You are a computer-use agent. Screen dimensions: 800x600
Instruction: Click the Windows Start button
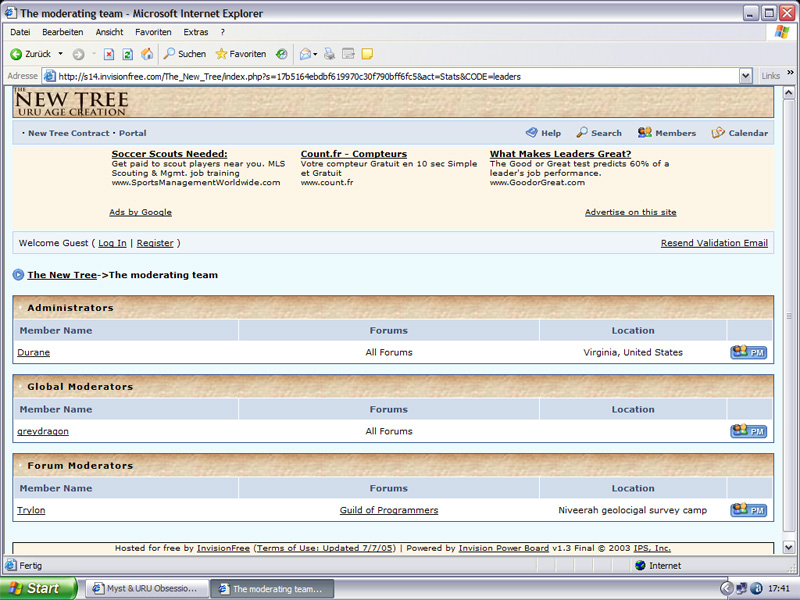point(38,589)
